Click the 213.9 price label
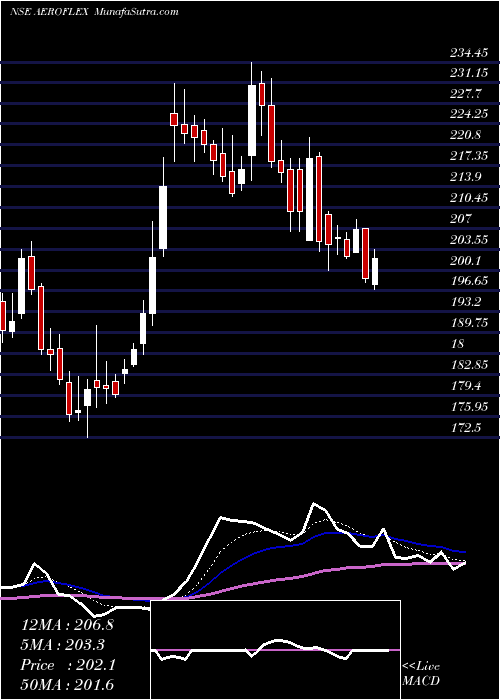The height and width of the screenshot is (700, 500). (466, 177)
